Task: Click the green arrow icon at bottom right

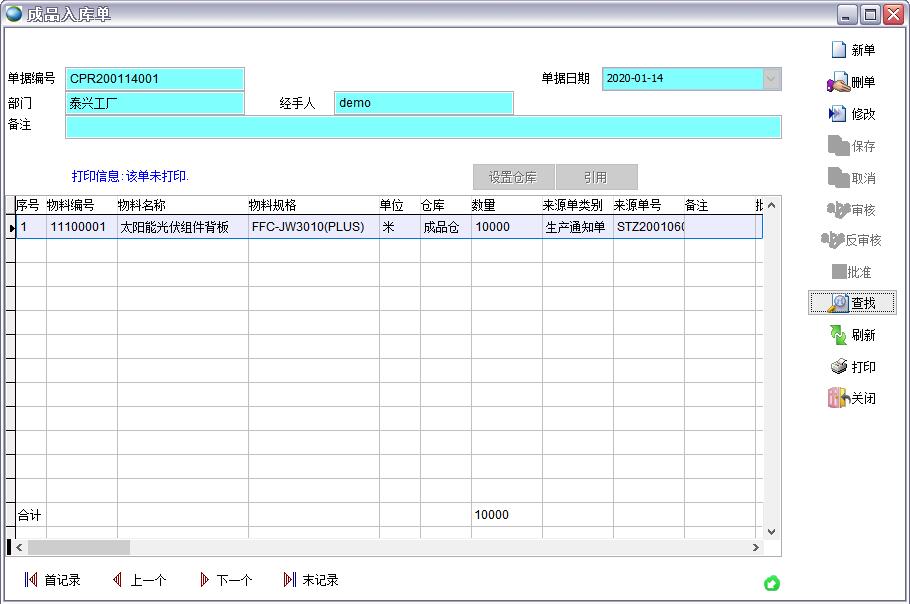Action: pyautogui.click(x=771, y=584)
